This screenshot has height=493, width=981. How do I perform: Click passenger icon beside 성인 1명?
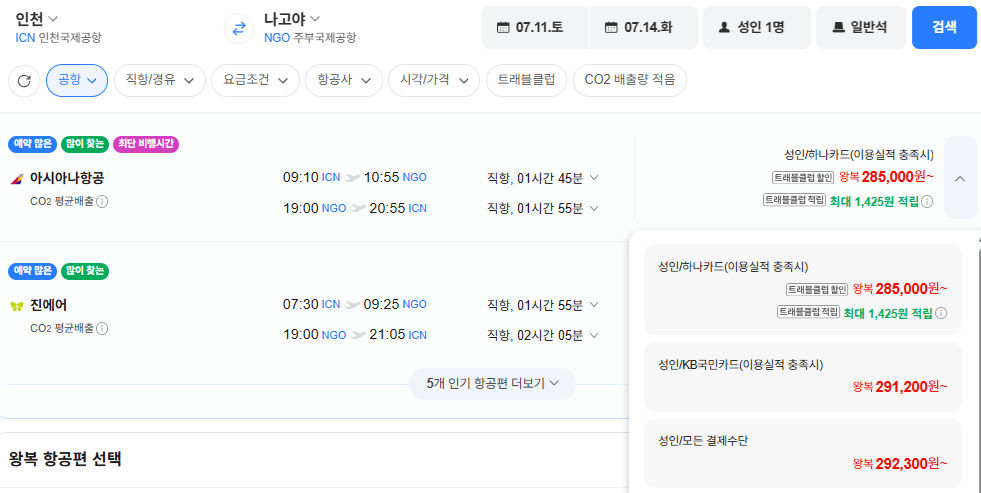[724, 27]
